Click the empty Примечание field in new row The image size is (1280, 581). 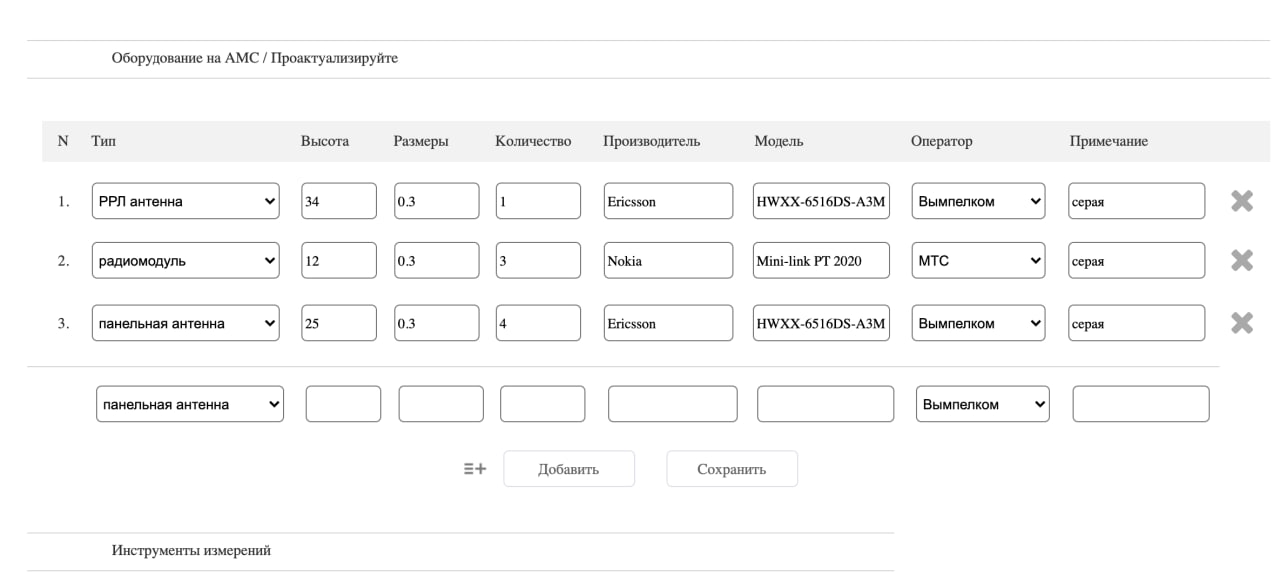click(1141, 404)
